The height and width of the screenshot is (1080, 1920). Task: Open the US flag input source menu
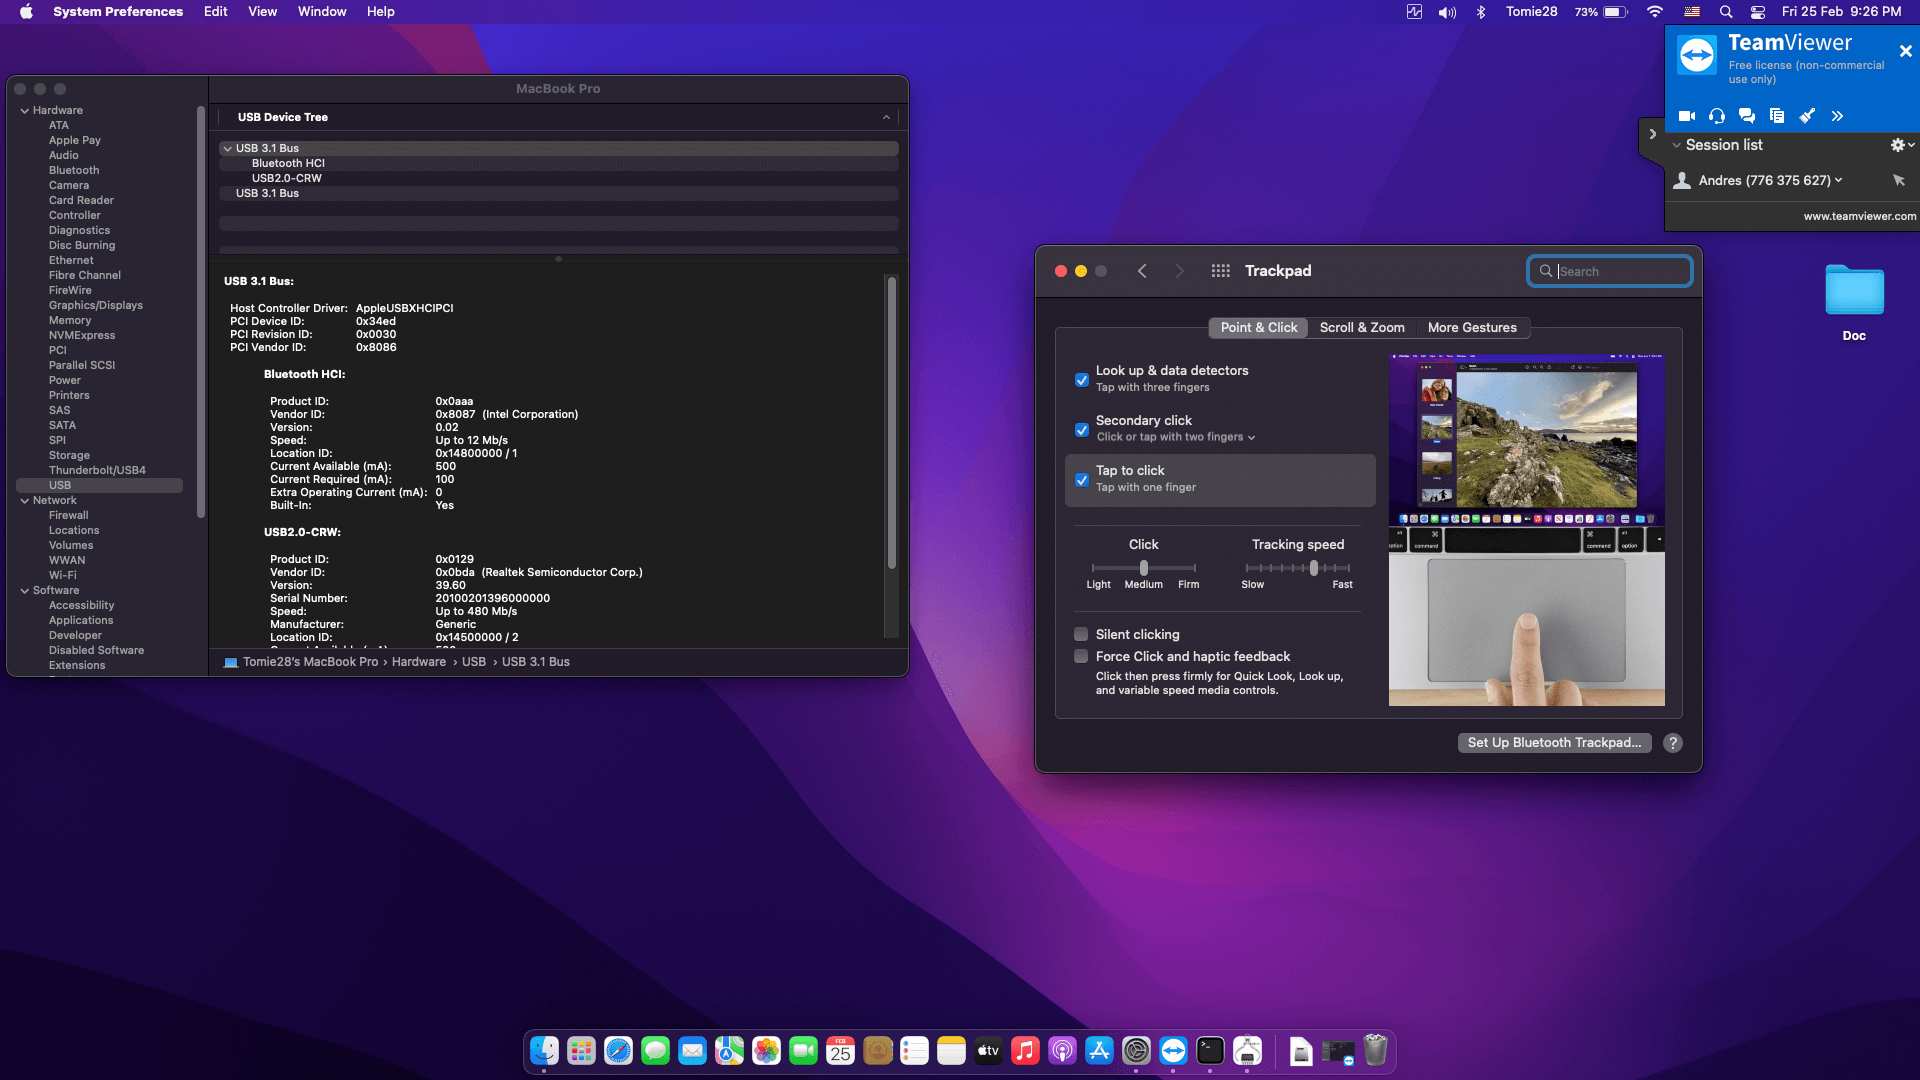tap(1692, 12)
